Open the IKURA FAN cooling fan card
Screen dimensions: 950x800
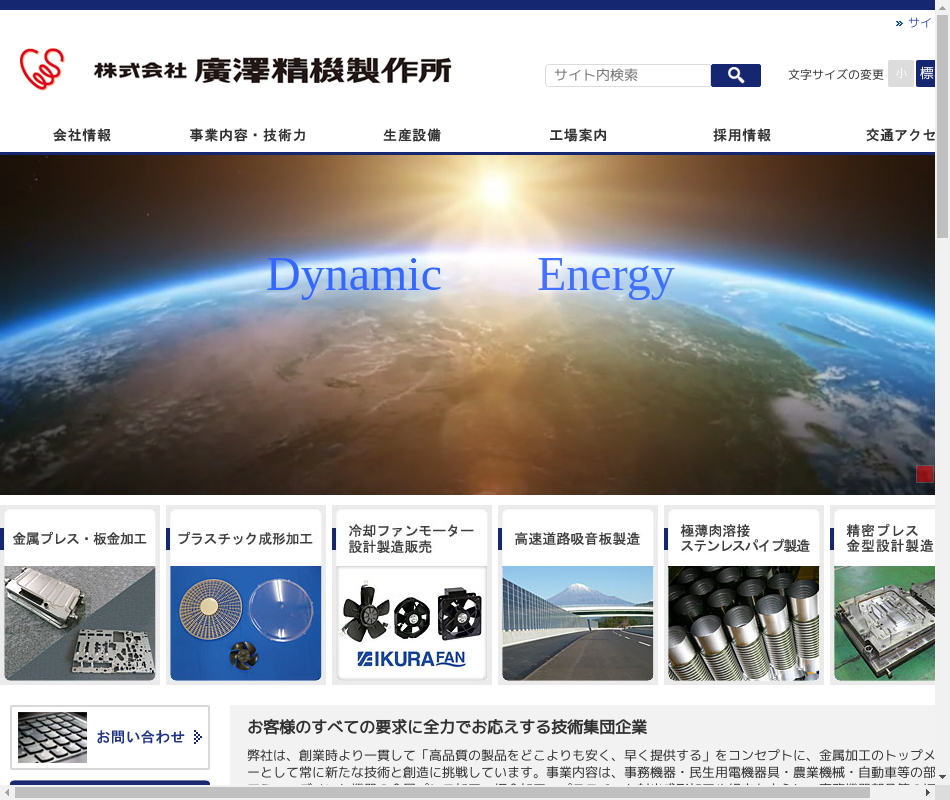coord(411,622)
